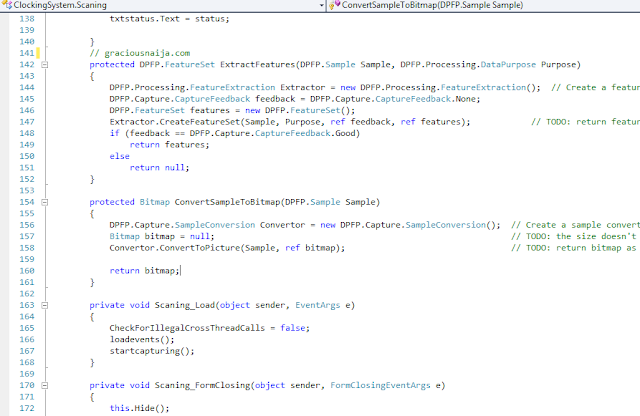Click the 'startcapturing();' call

pyautogui.click(x=152, y=351)
